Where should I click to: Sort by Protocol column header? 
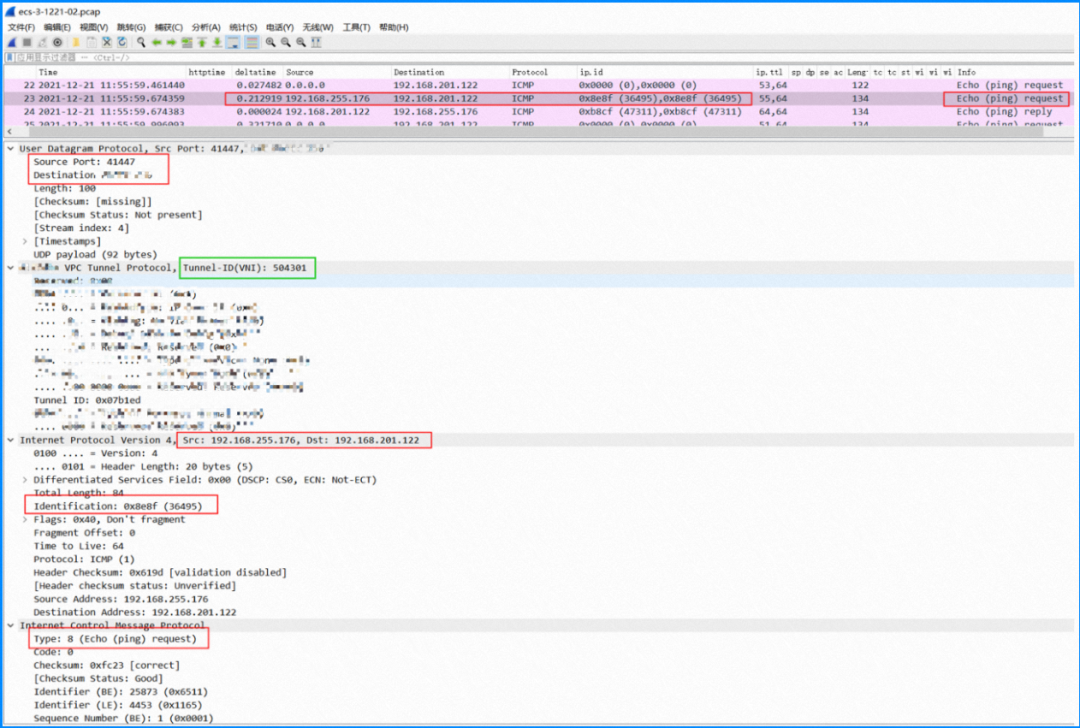(542, 72)
